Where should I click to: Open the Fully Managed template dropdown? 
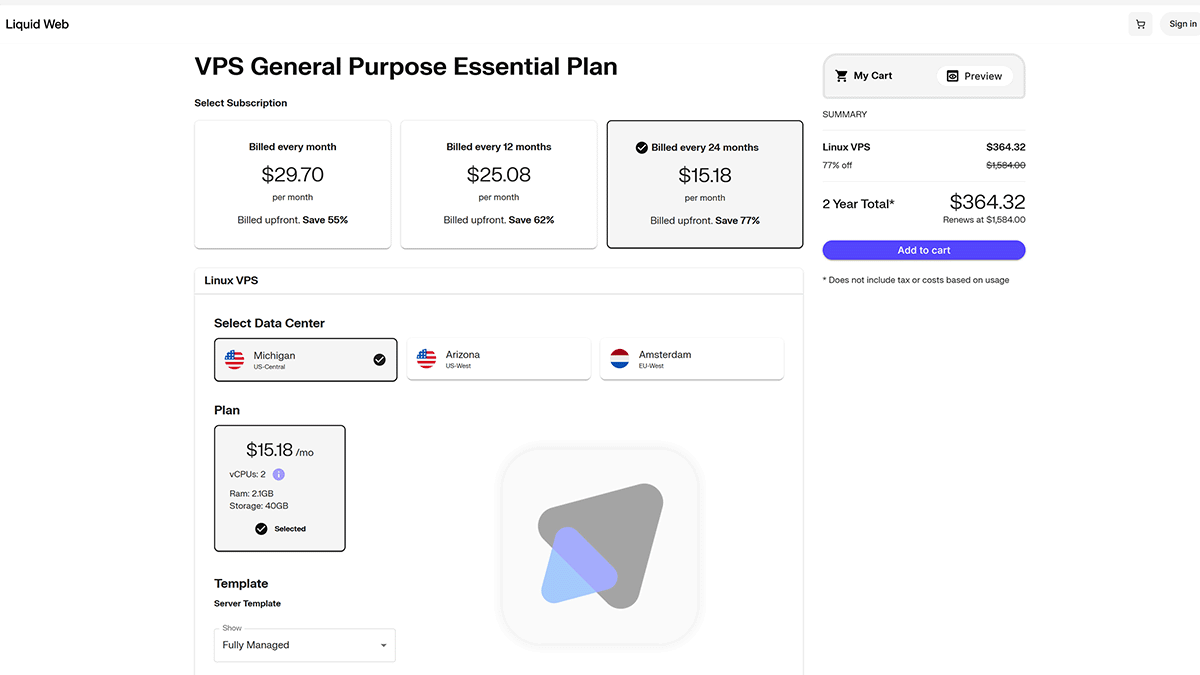coord(305,645)
